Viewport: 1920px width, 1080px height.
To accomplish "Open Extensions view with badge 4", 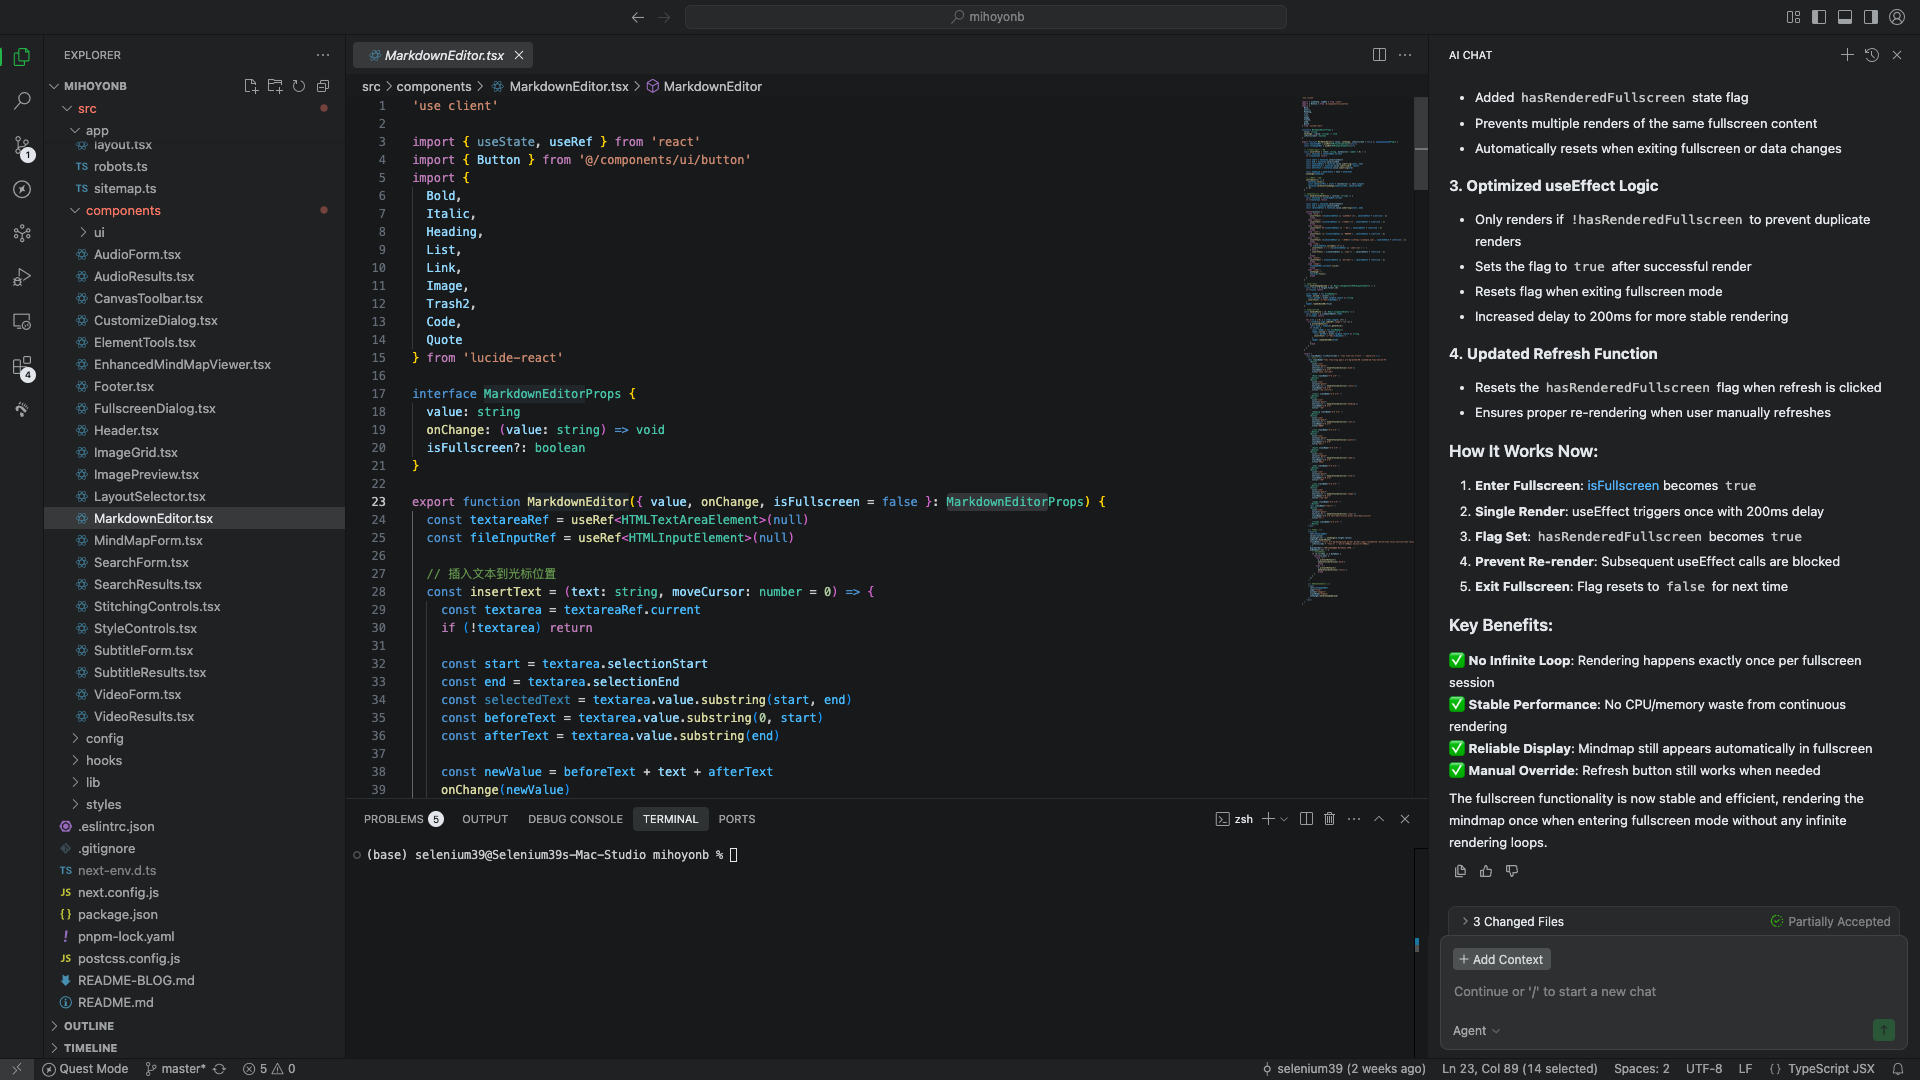I will (x=22, y=366).
